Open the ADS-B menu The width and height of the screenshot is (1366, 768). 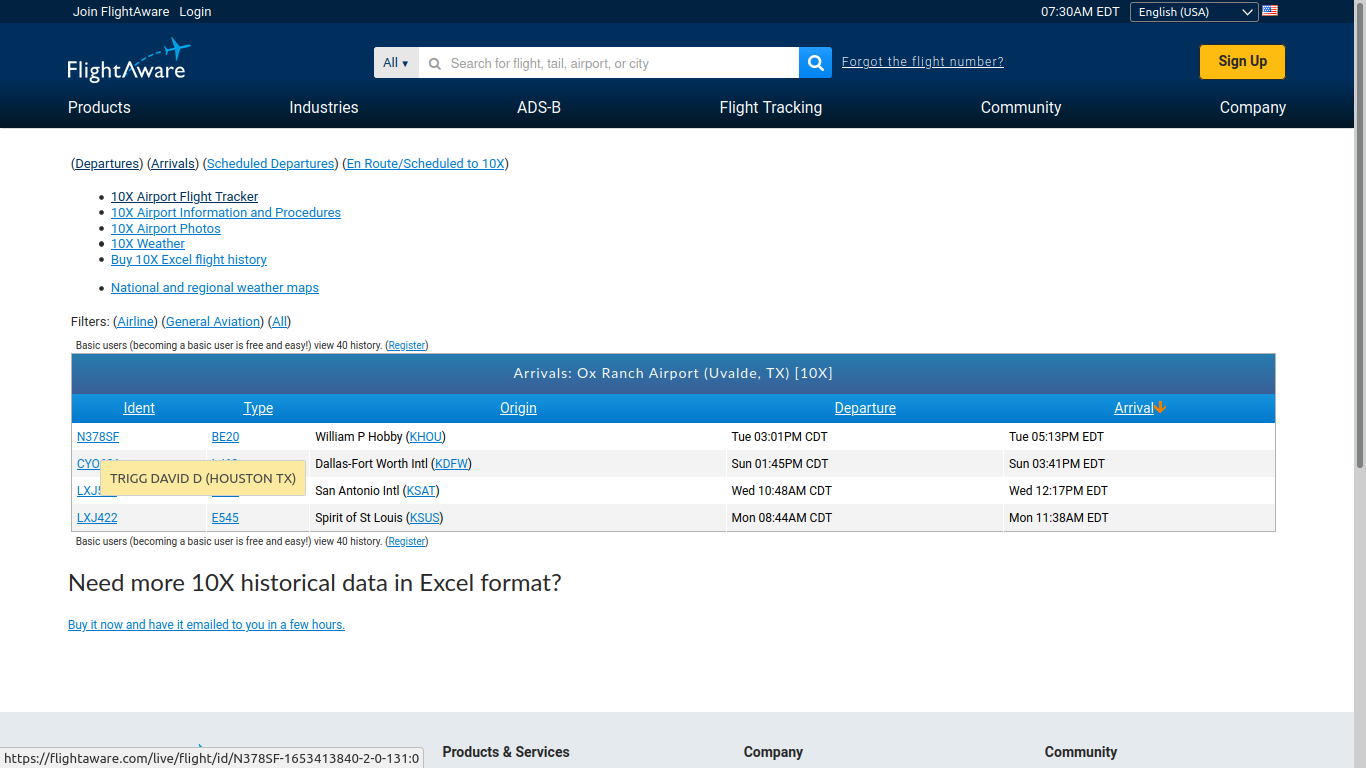click(x=539, y=107)
